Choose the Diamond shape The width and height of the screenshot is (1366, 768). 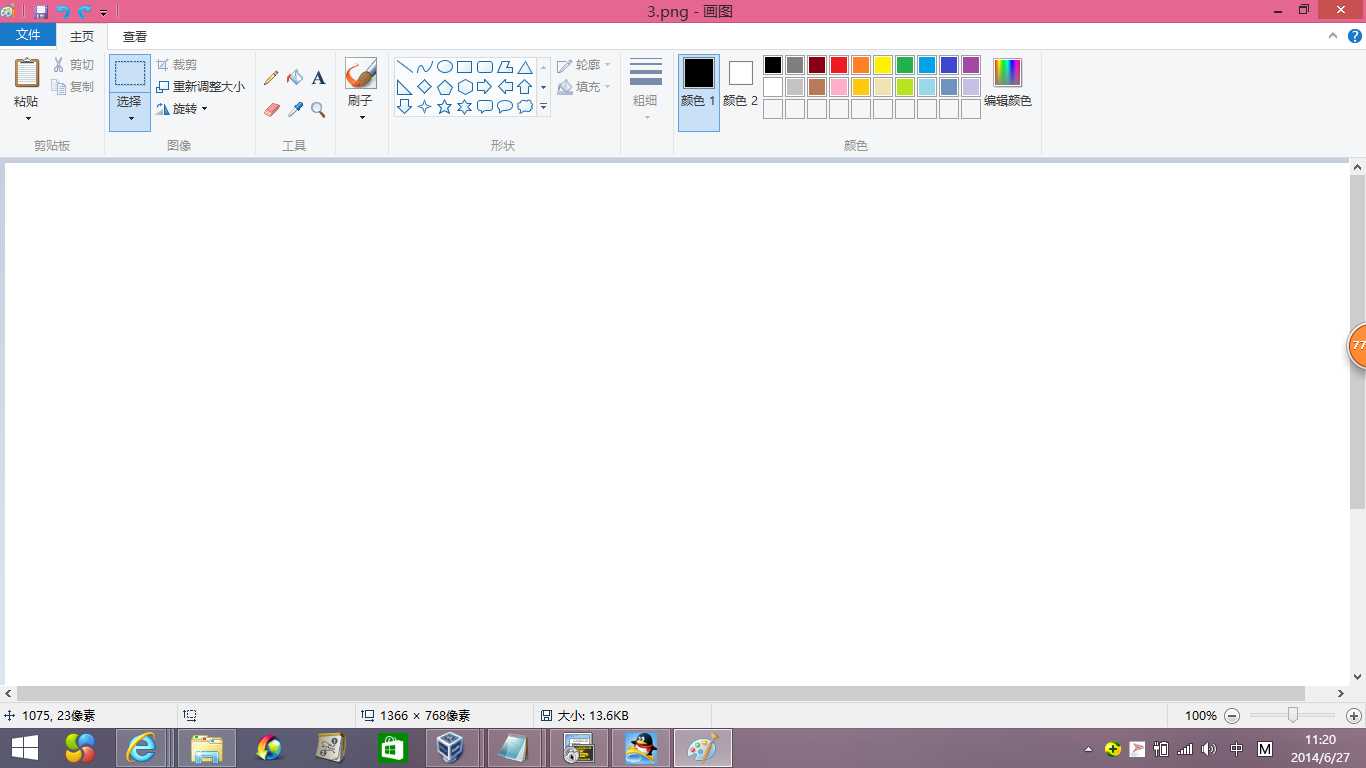click(424, 87)
